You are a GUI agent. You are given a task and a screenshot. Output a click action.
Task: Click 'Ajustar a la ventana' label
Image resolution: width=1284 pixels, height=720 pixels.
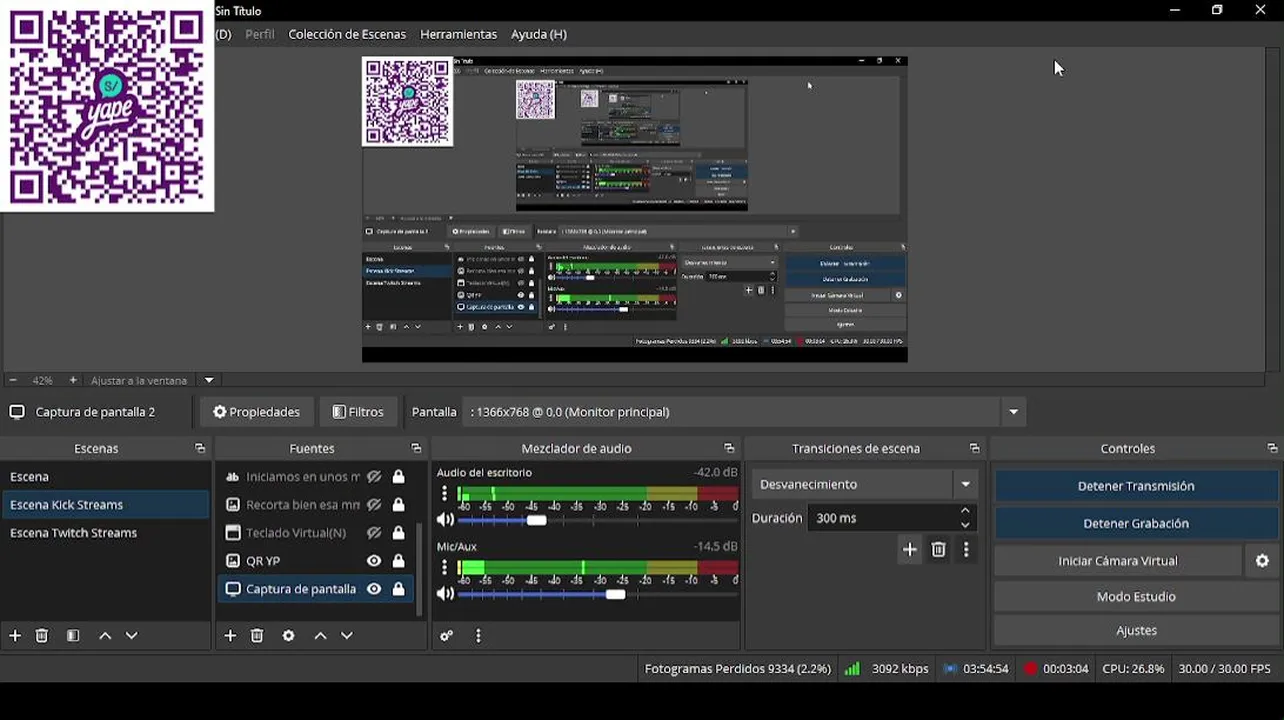139,381
